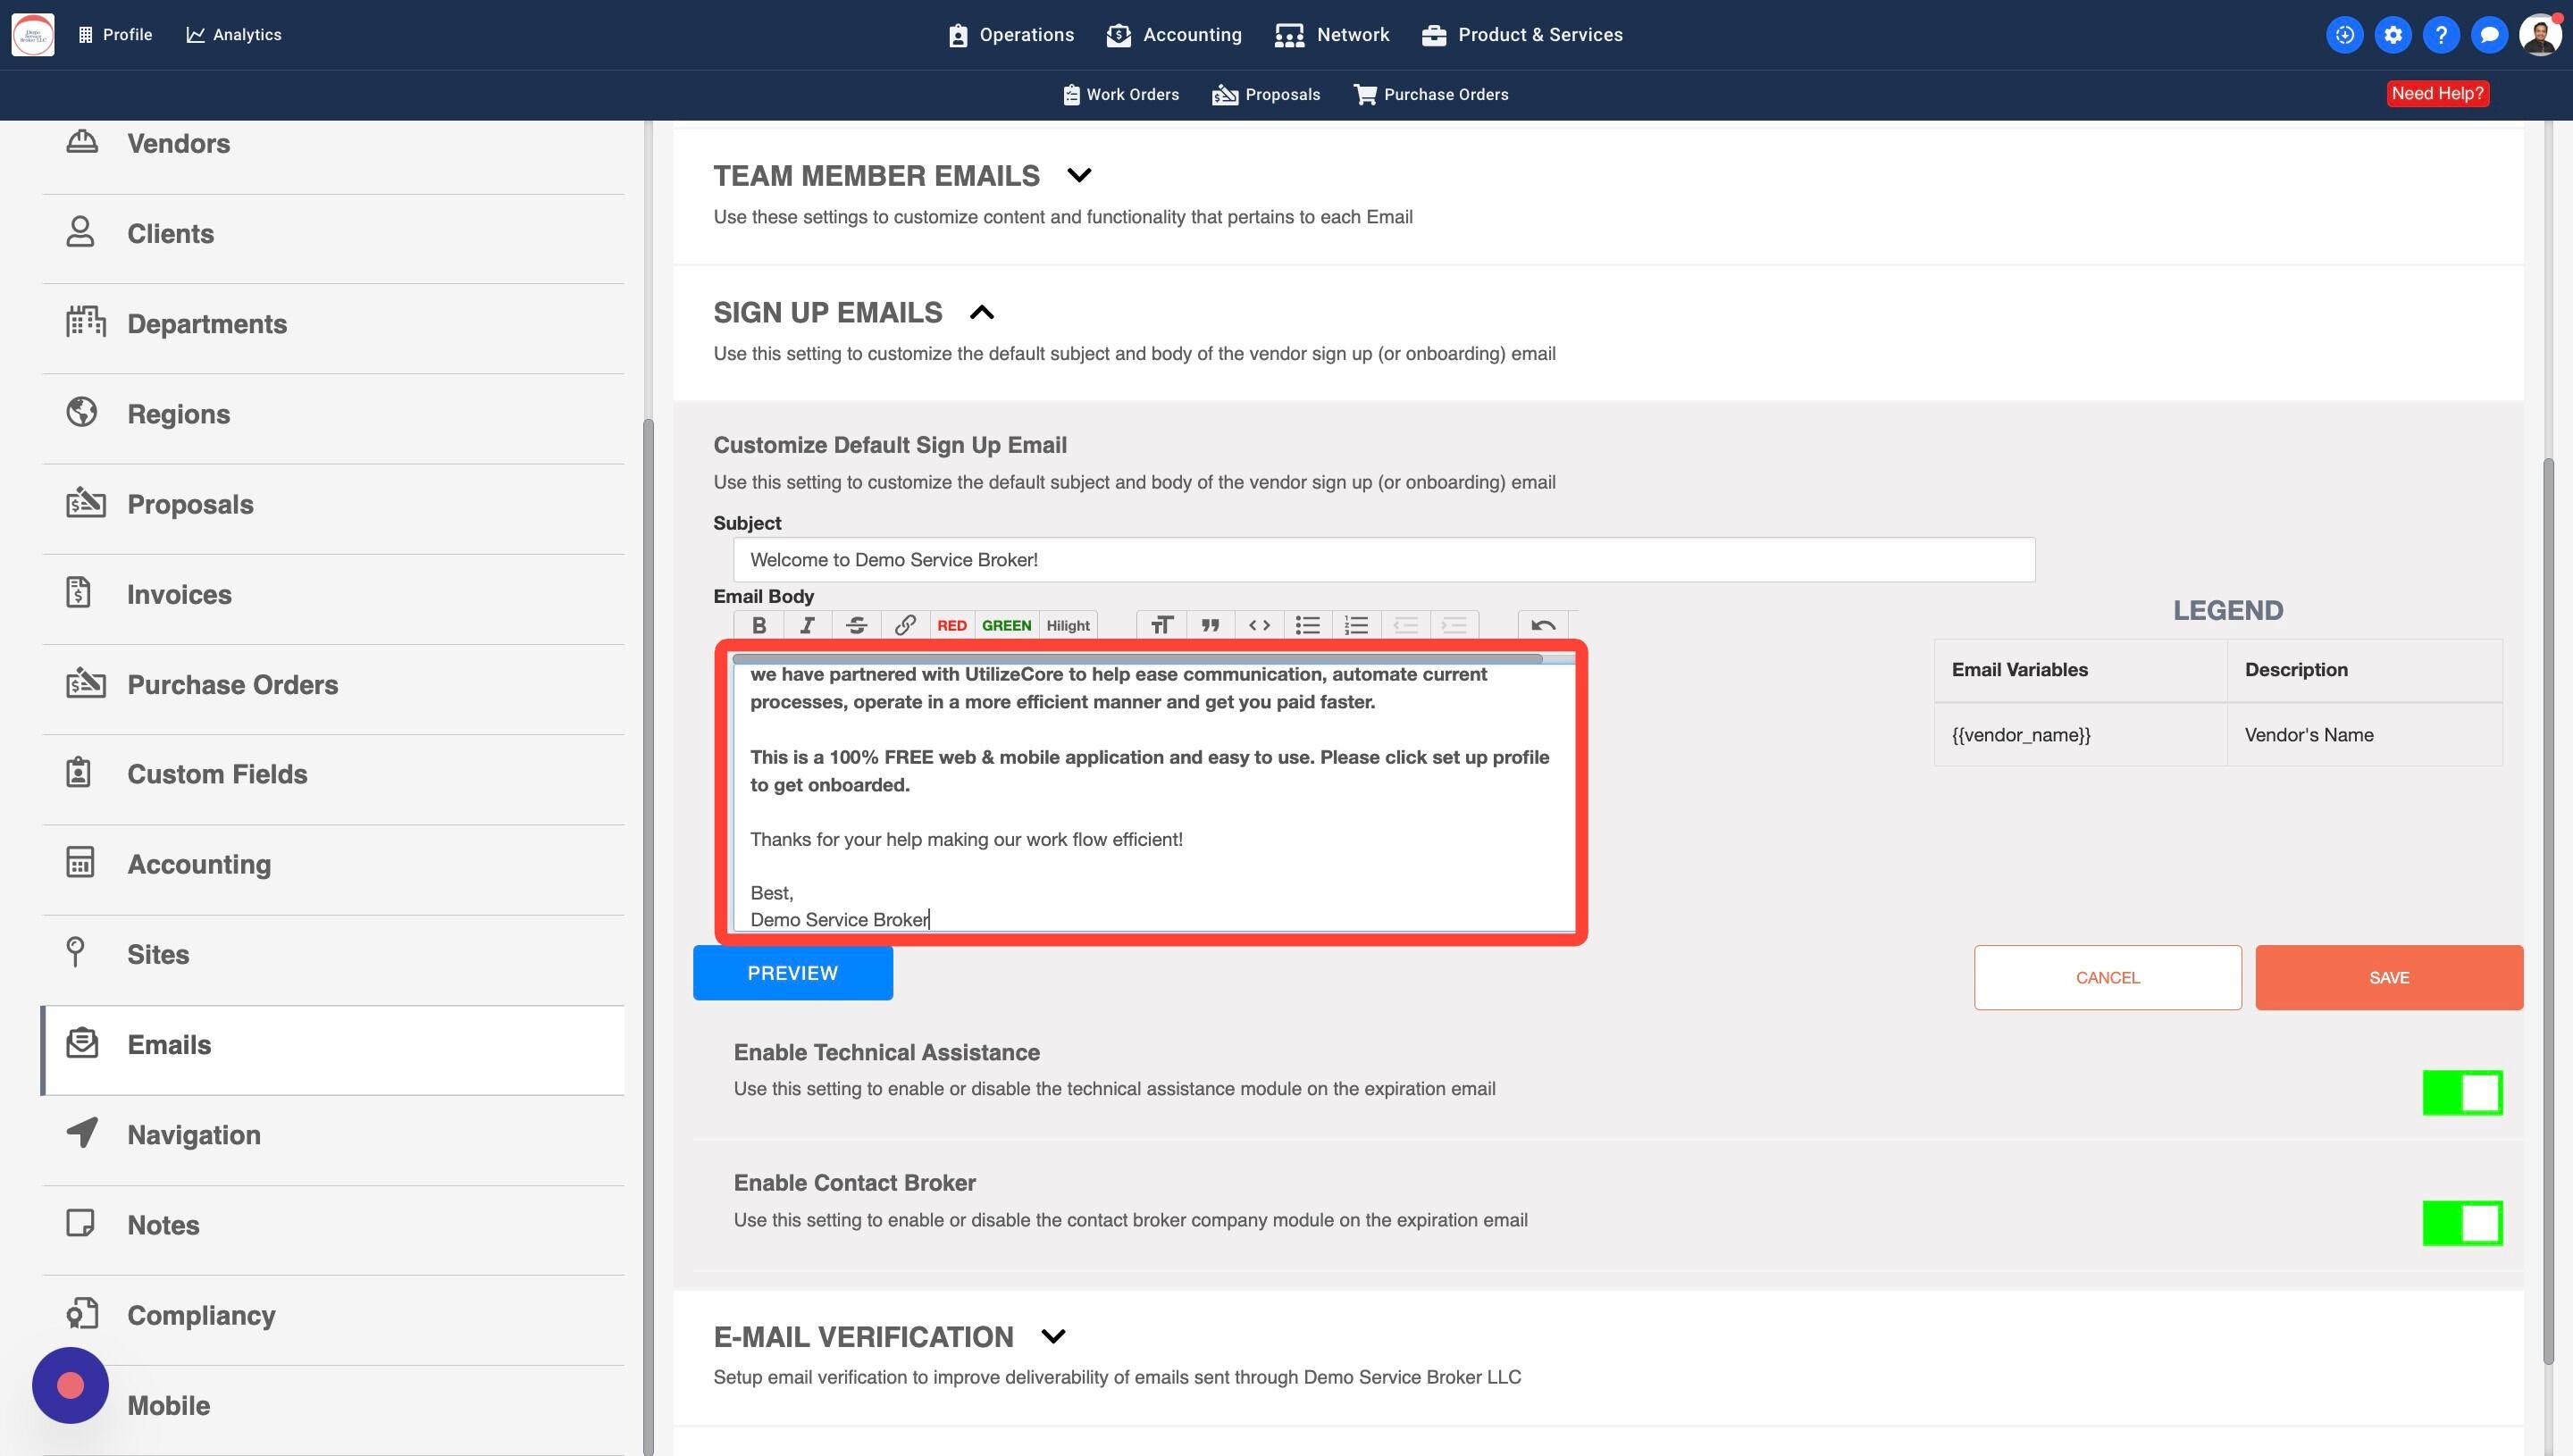Insert a bulleted list in the email body

[1307, 625]
